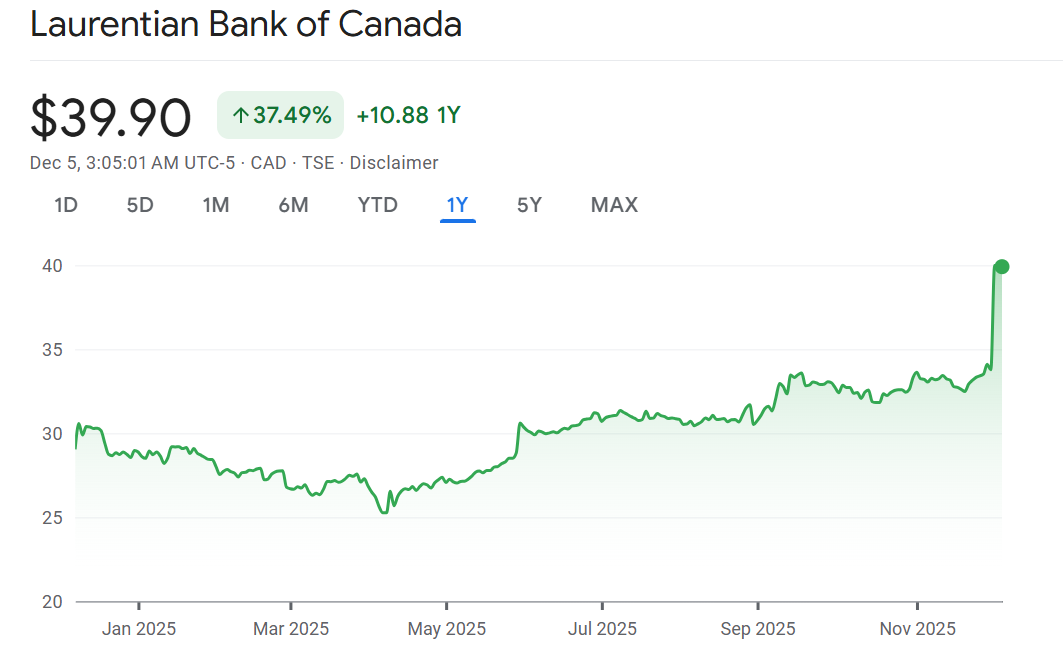This screenshot has height=655, width=1063.
Task: Click the Laurentian Bank of Canada title
Action: [x=246, y=25]
